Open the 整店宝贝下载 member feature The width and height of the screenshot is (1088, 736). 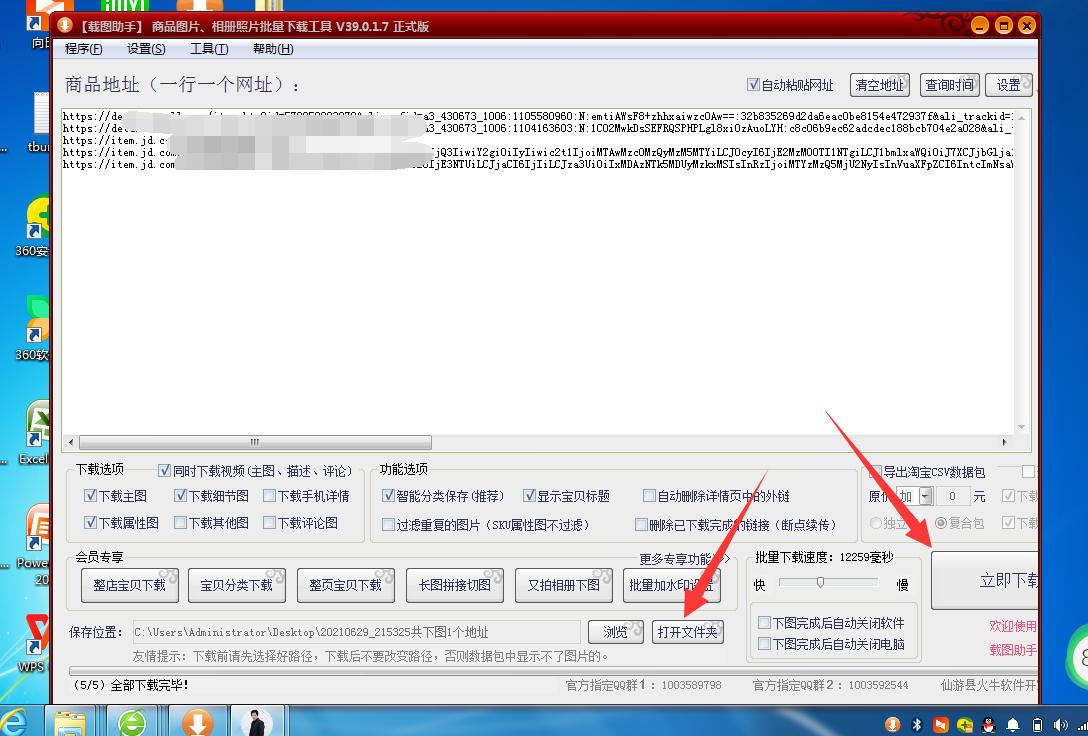[x=131, y=587]
